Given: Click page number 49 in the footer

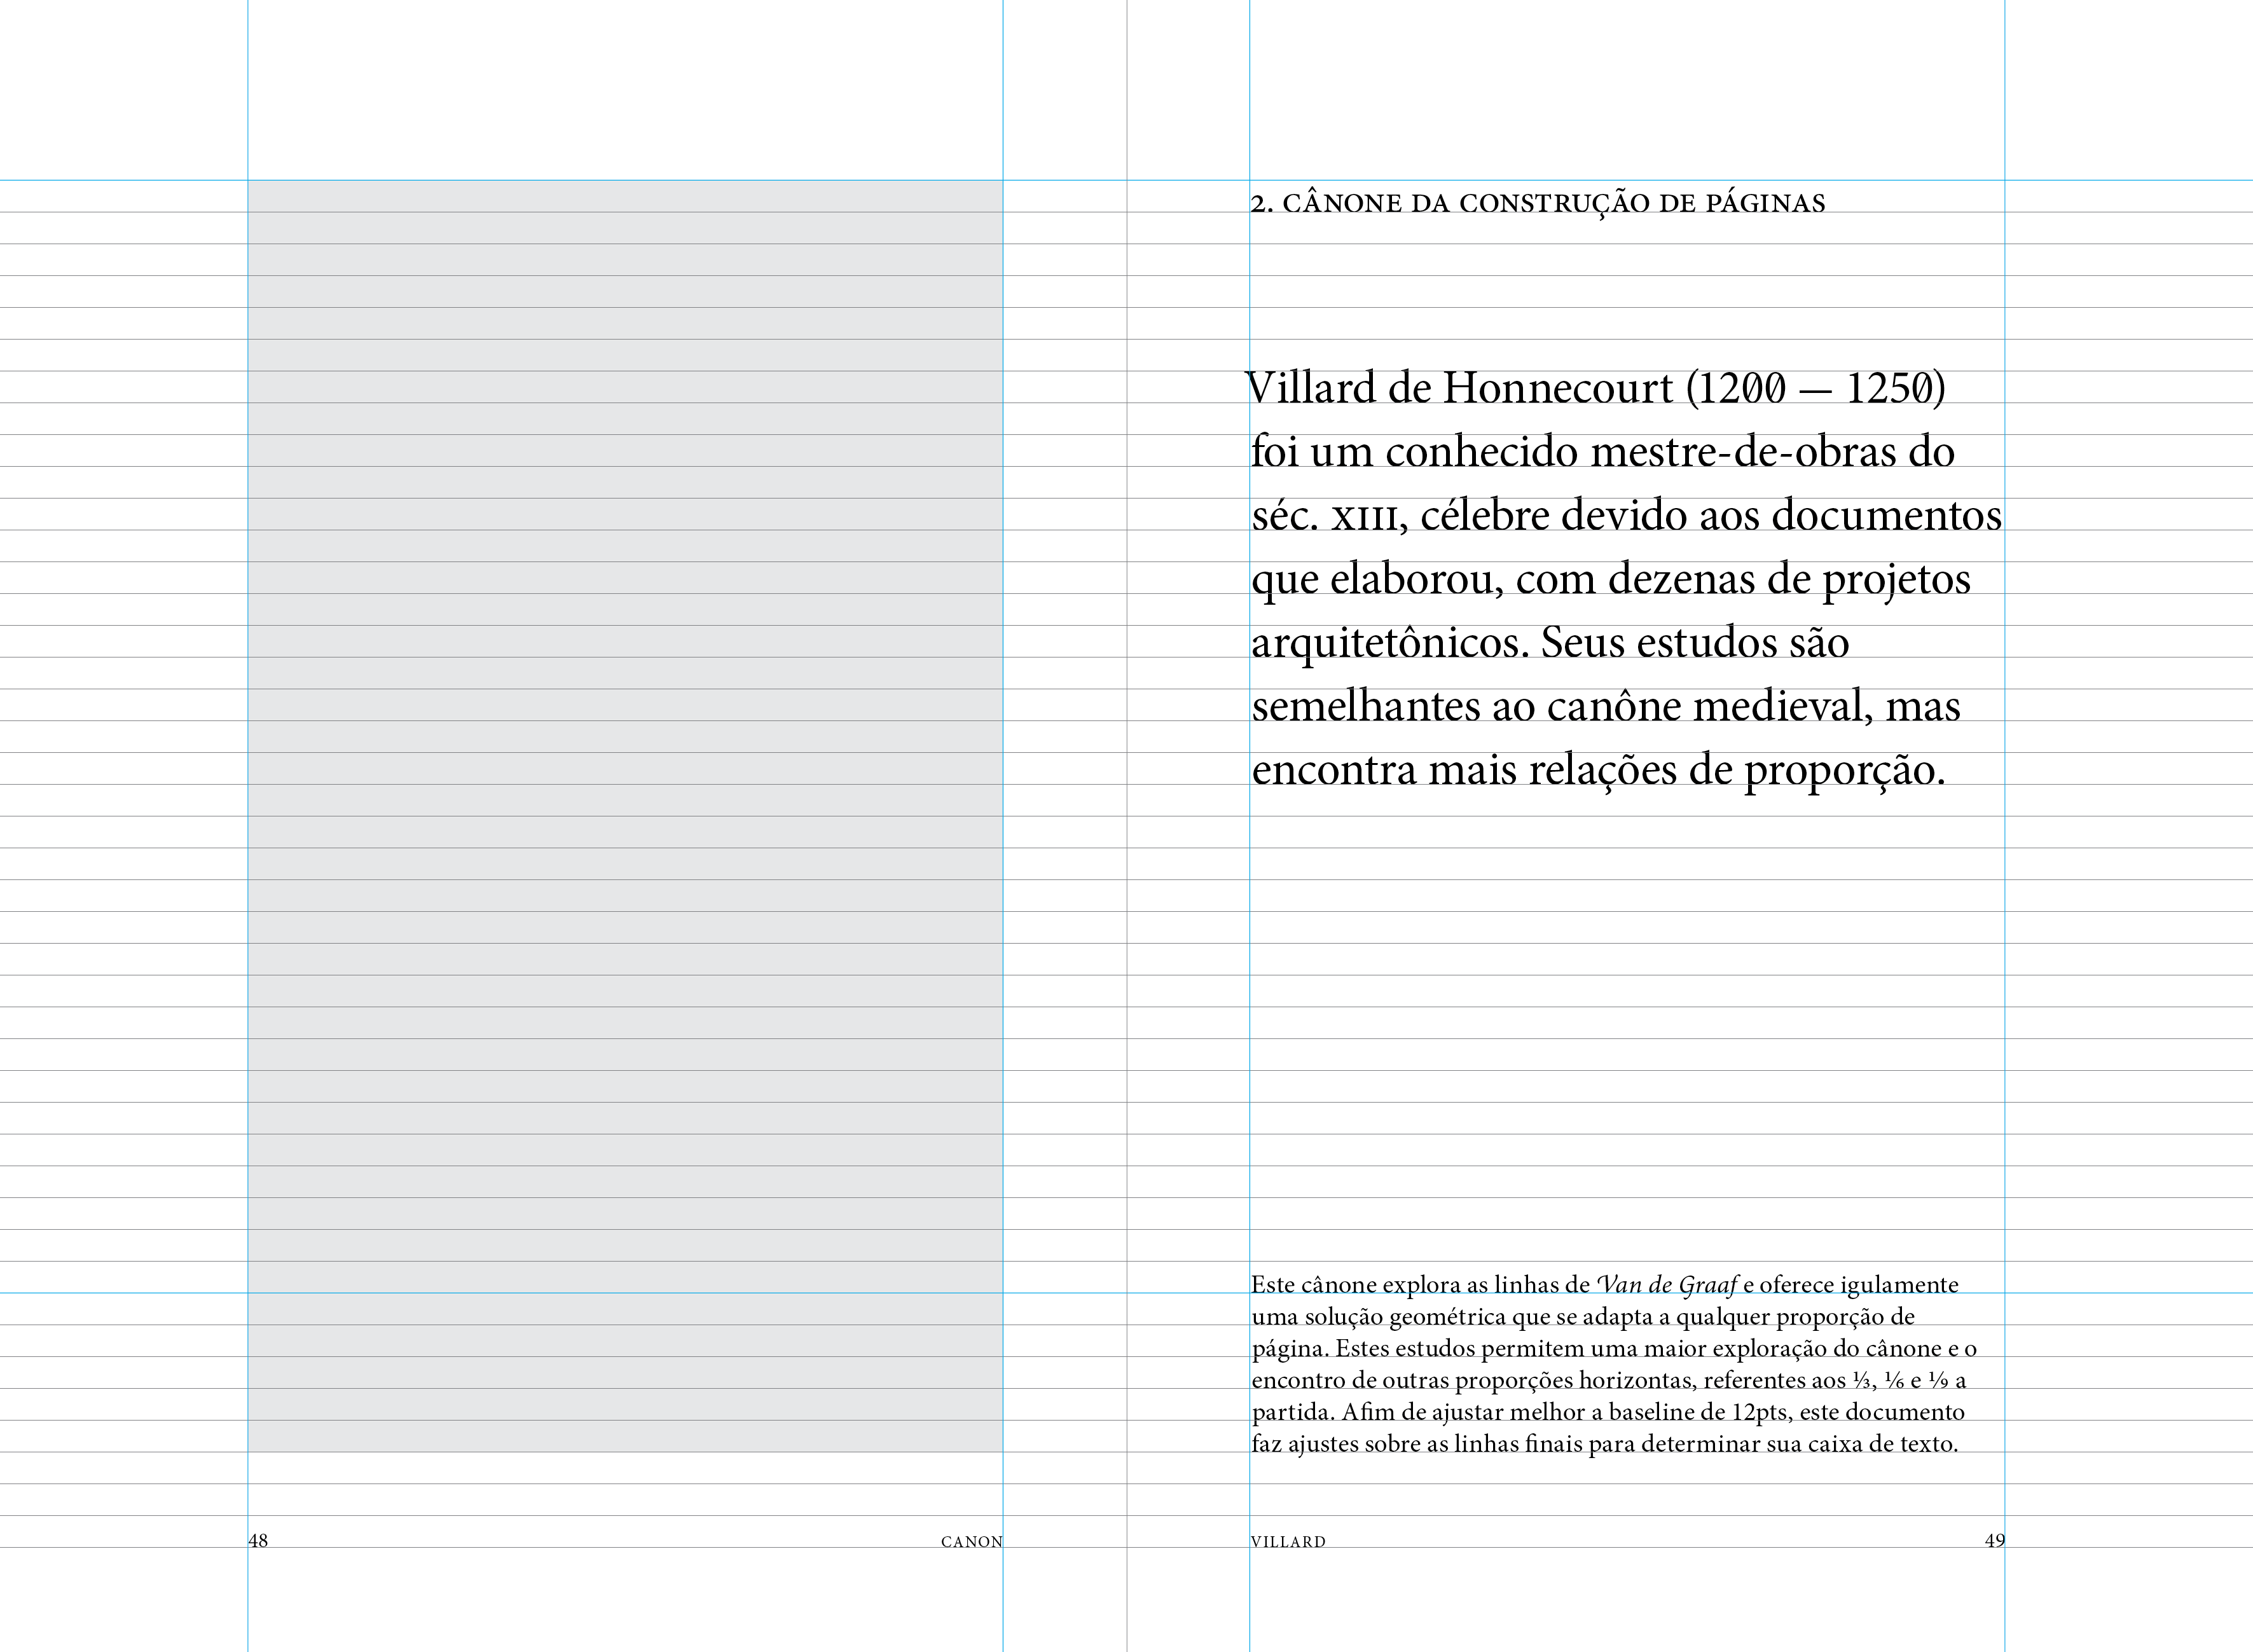Looking at the screenshot, I should pos(1994,1540).
